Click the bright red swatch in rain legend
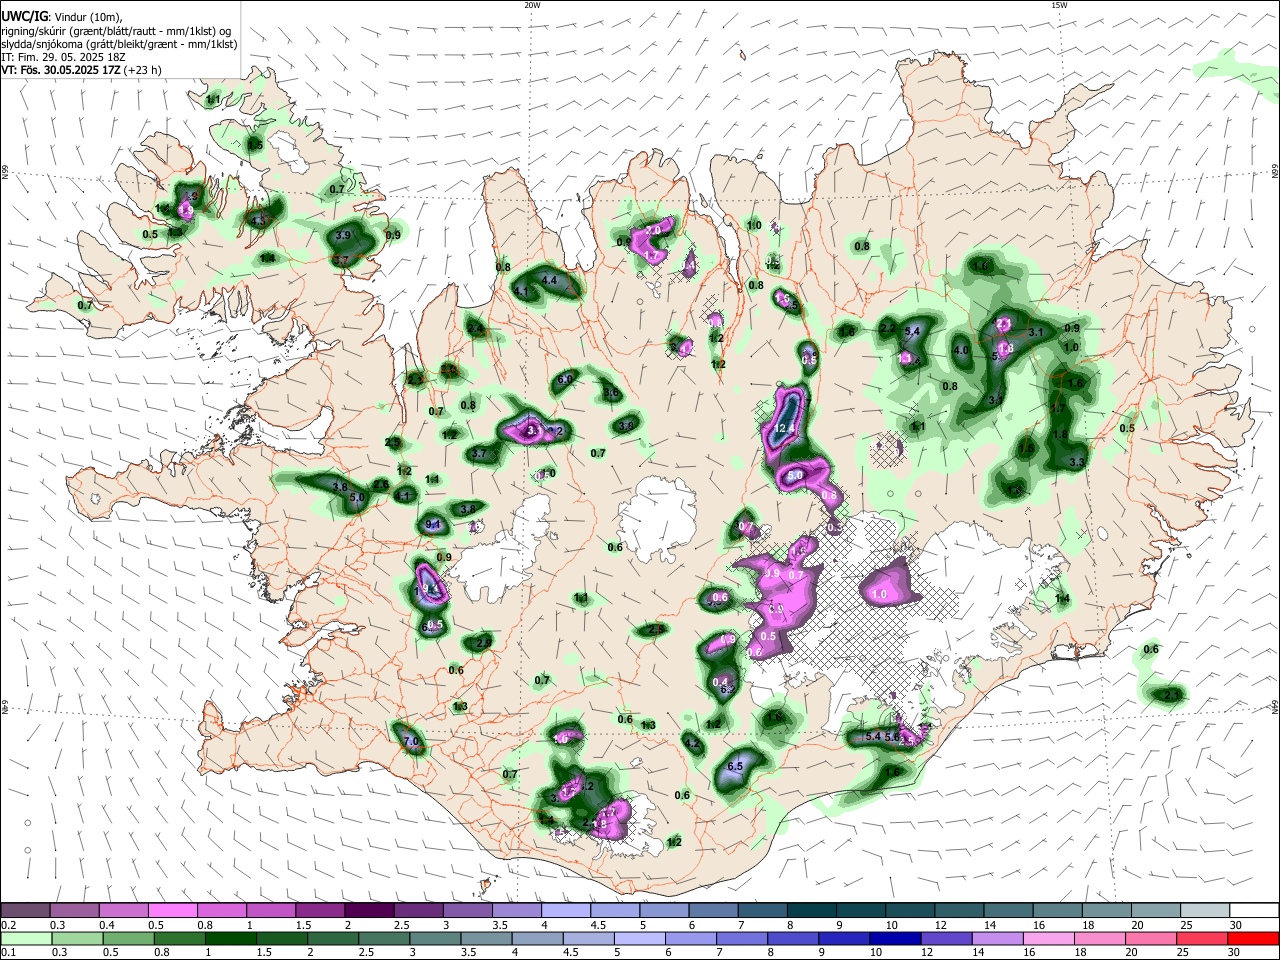 [1253, 938]
